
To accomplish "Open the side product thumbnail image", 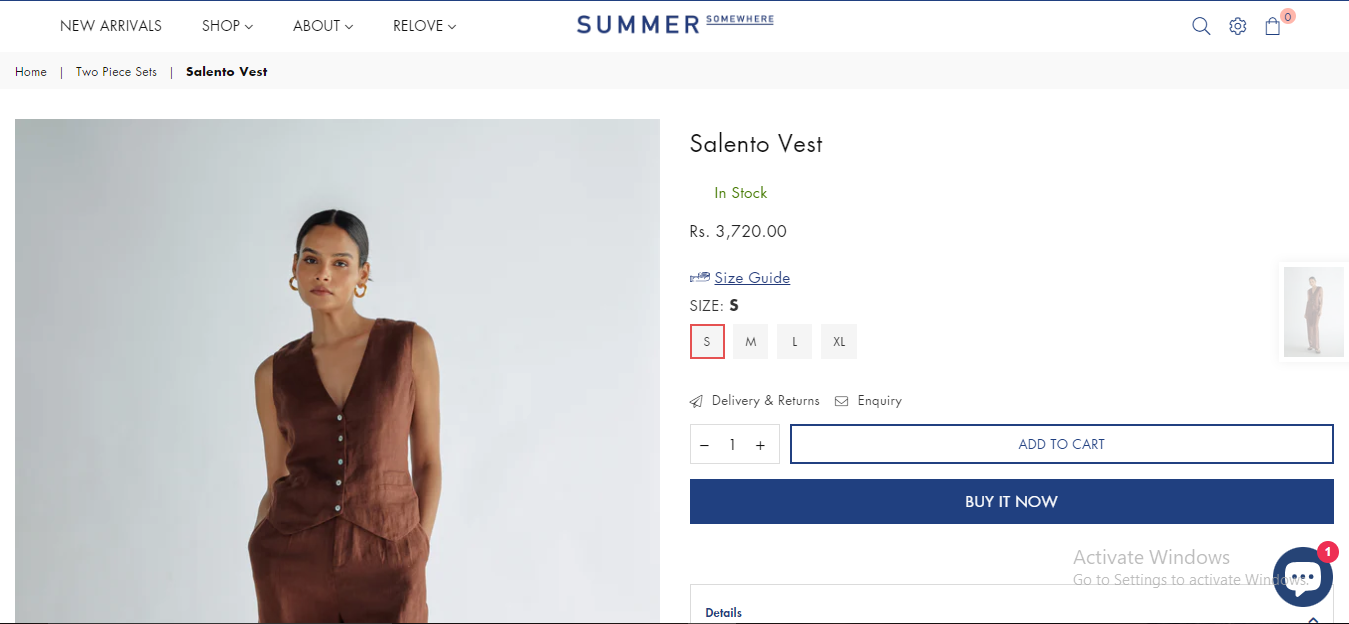I will click(x=1313, y=312).
